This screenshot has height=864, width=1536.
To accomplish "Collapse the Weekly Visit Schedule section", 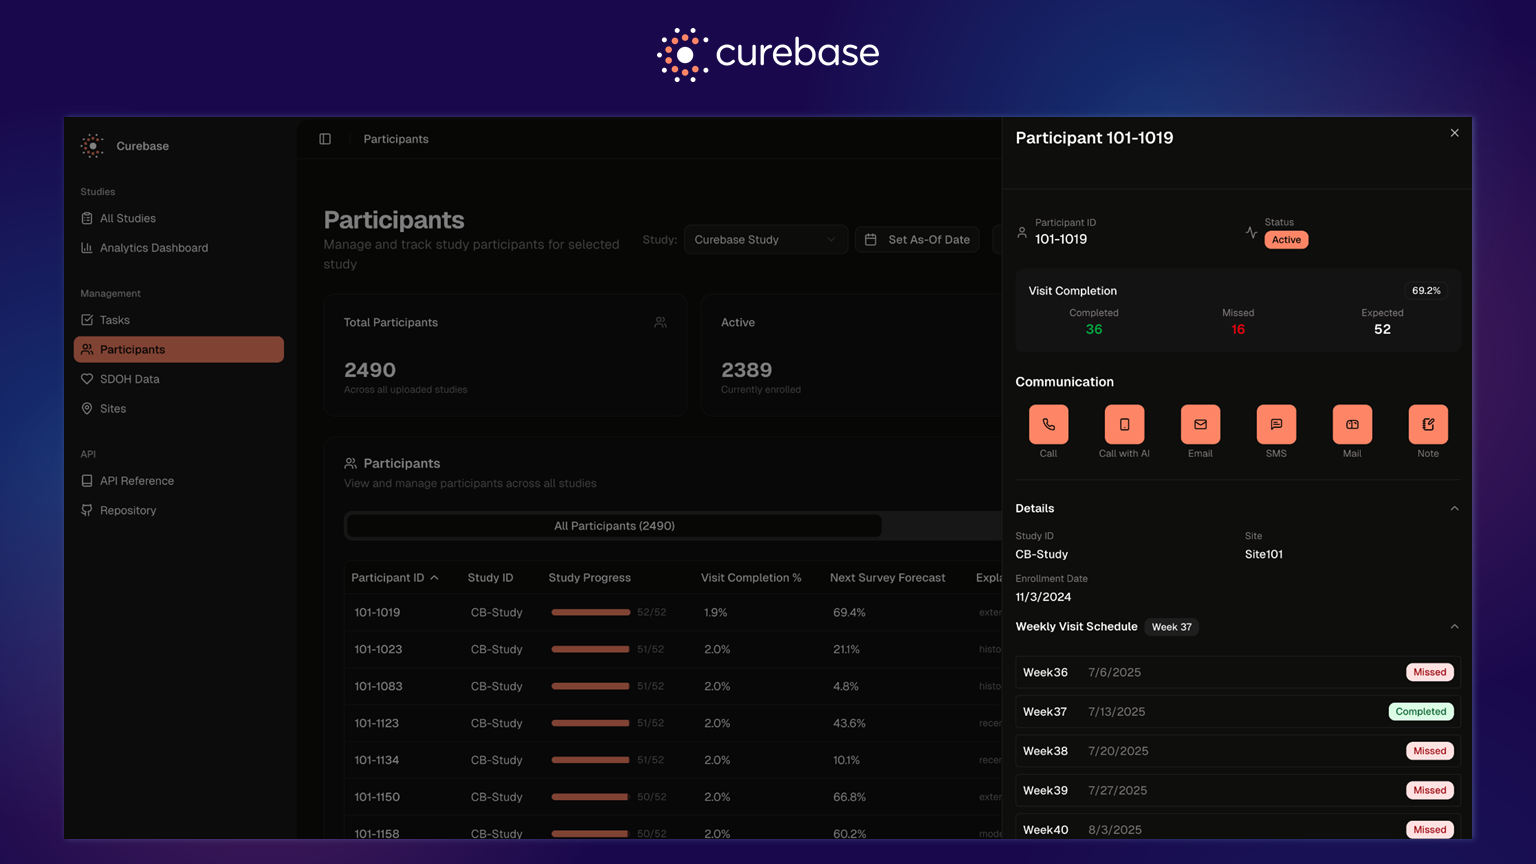I will pos(1454,627).
